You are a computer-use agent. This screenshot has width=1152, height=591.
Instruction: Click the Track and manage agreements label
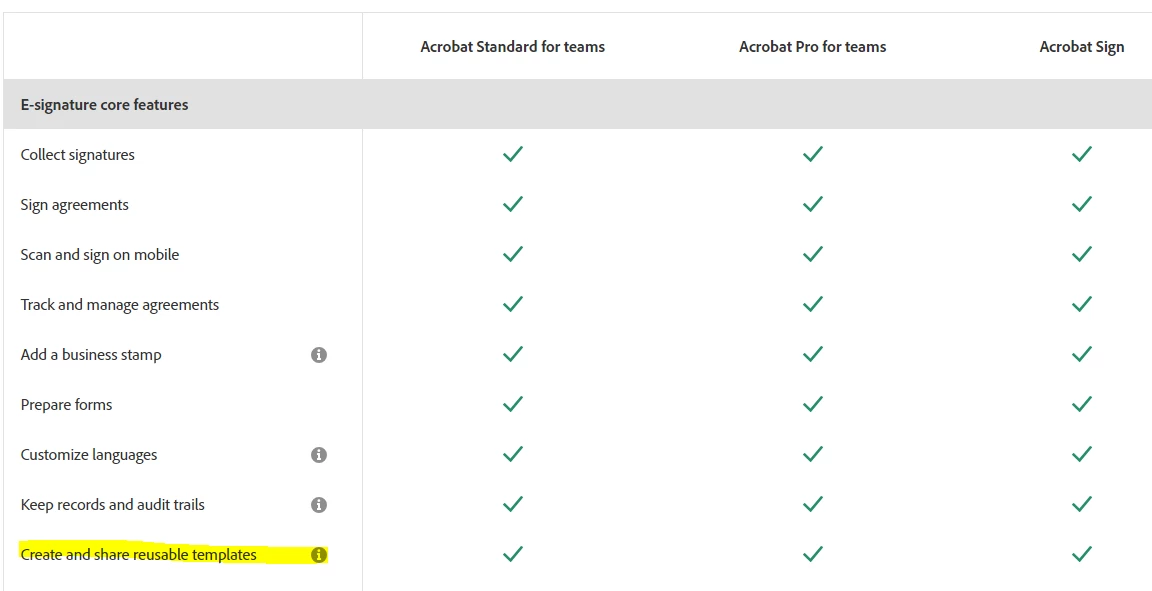tap(120, 305)
